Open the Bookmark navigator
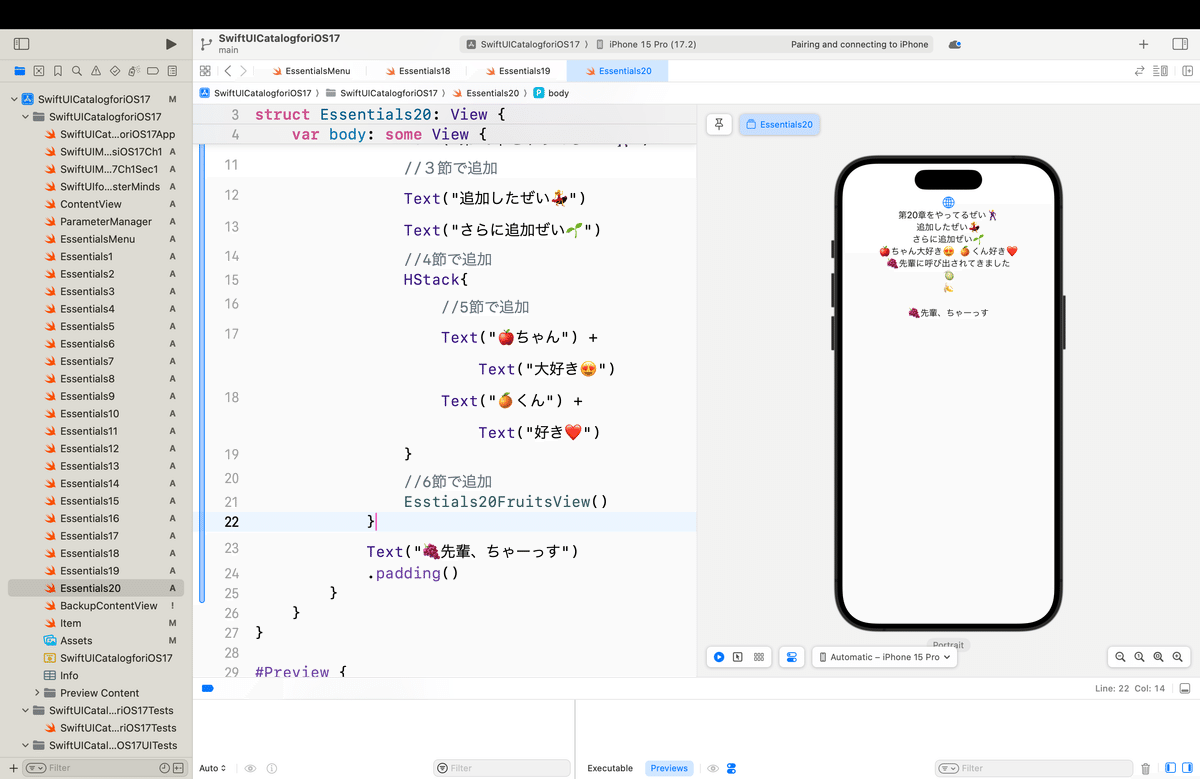The image size is (1200, 779). 57,71
